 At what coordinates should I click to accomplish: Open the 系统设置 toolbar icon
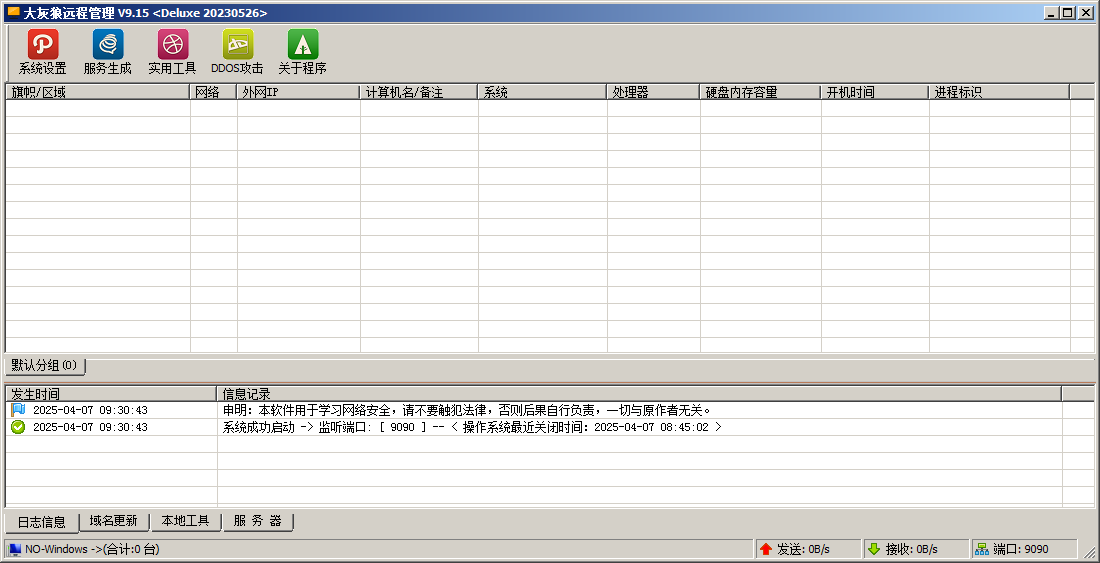[x=42, y=45]
